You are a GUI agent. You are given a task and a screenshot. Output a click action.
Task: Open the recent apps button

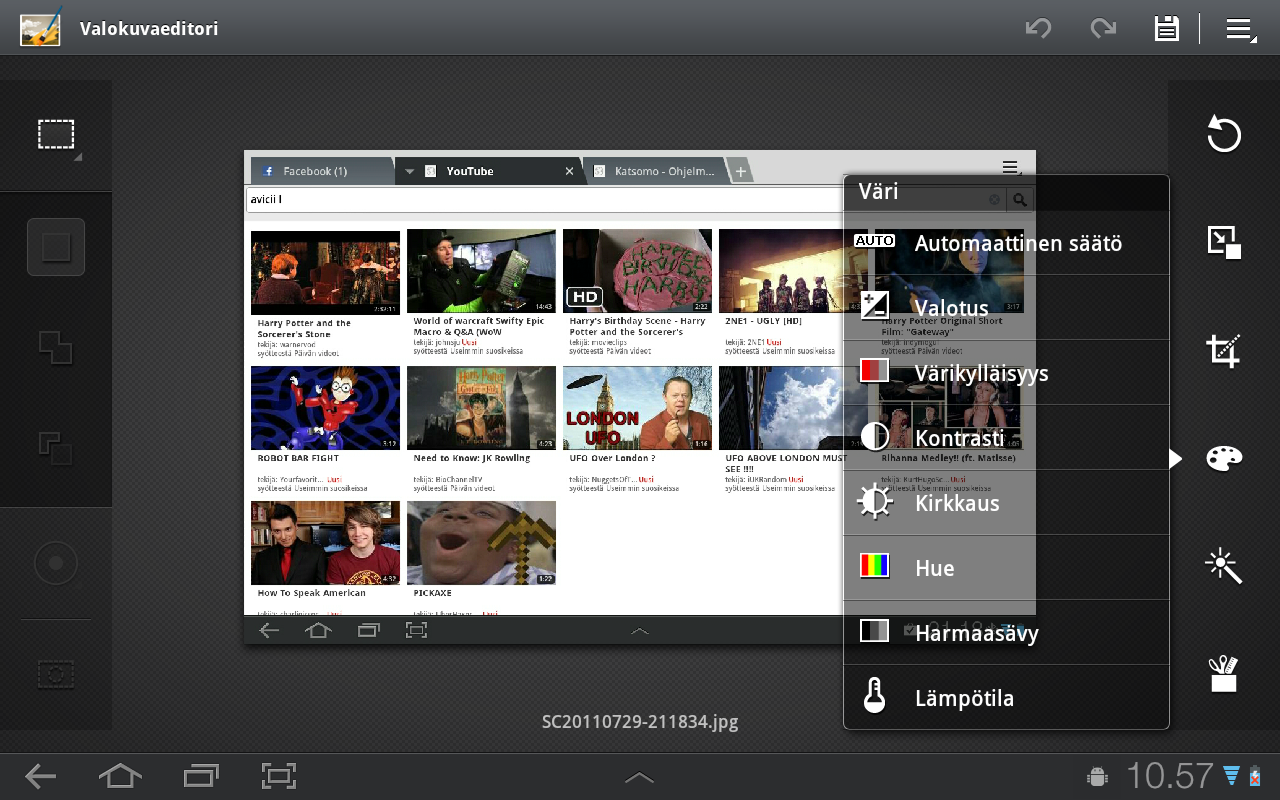coord(201,776)
